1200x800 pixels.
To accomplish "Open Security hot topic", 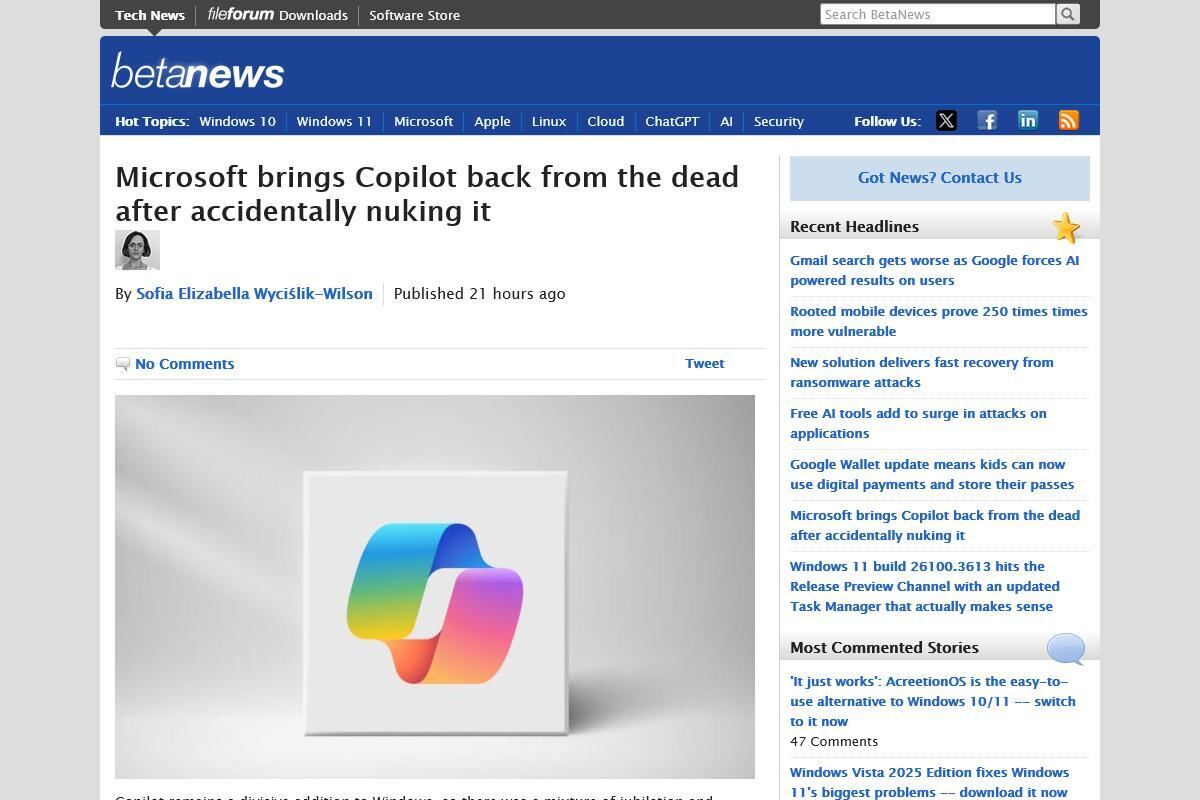I will coord(778,121).
